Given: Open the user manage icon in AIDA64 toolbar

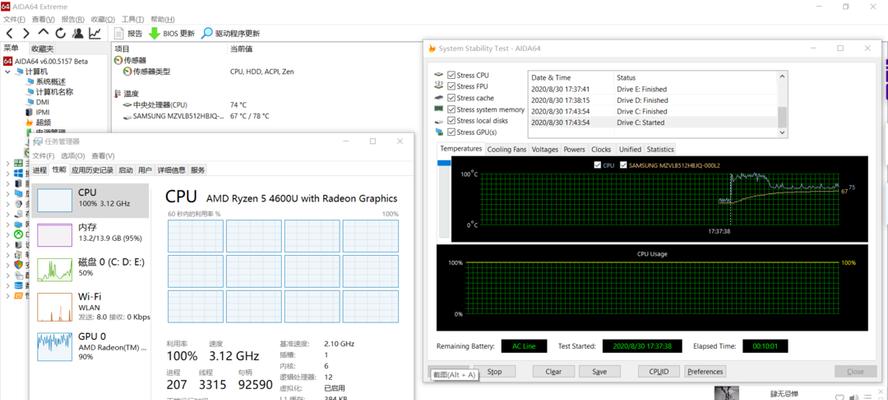Looking at the screenshot, I should [78, 33].
